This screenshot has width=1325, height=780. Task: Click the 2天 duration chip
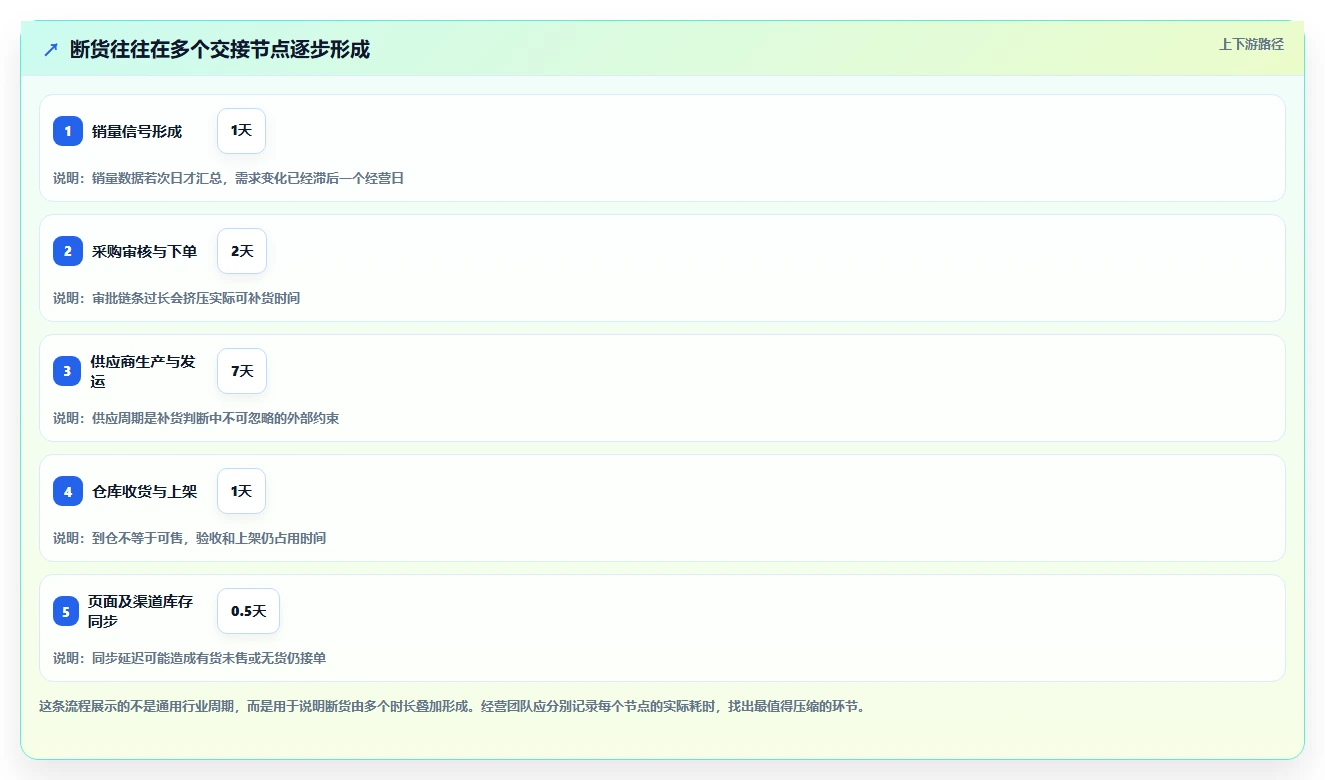point(242,251)
